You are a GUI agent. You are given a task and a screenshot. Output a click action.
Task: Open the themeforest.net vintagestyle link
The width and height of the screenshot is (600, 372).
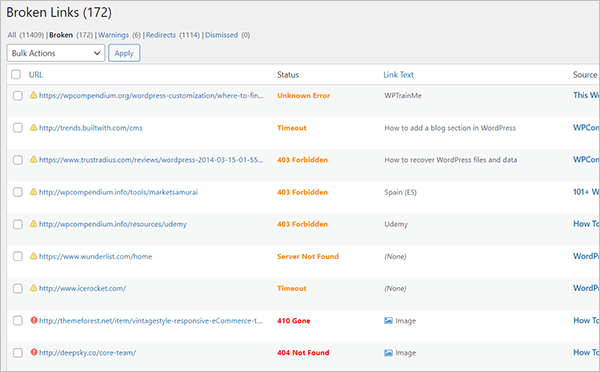(x=151, y=321)
